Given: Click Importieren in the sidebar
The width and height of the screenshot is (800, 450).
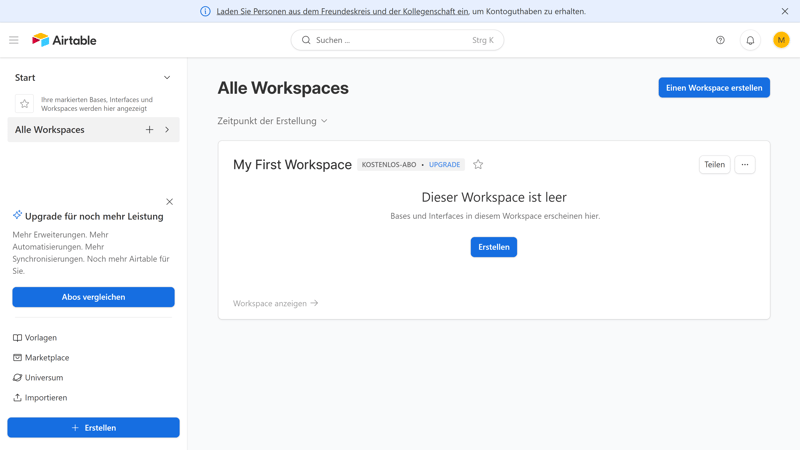Looking at the screenshot, I should 45,398.
